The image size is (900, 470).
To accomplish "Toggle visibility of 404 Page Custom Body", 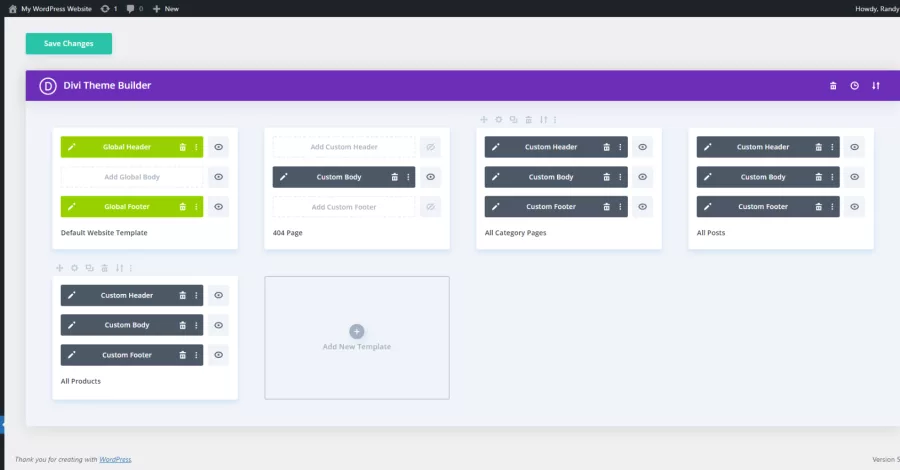I will coord(430,177).
